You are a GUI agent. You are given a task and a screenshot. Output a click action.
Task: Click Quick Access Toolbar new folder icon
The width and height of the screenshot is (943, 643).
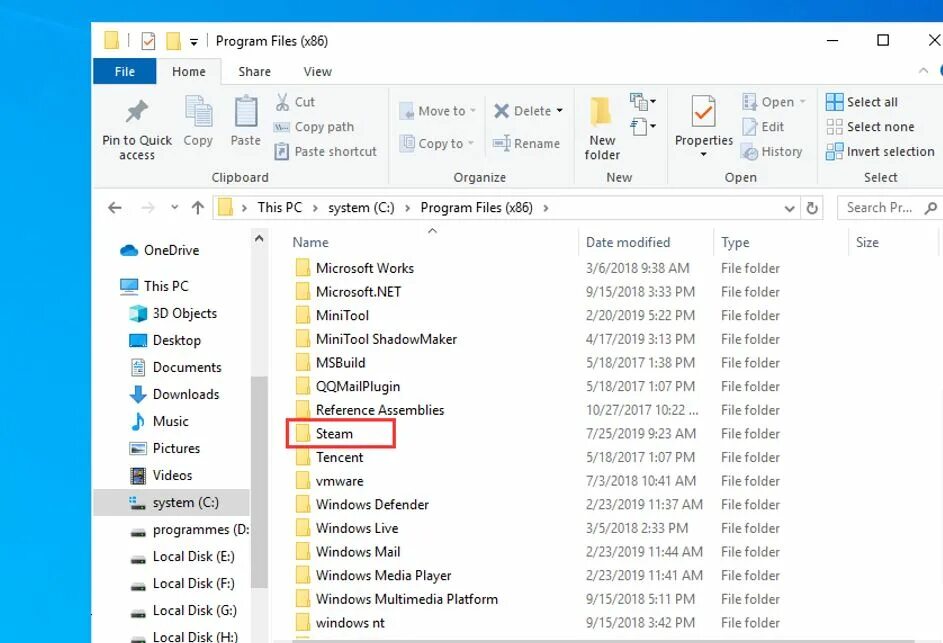pyautogui.click(x=173, y=41)
